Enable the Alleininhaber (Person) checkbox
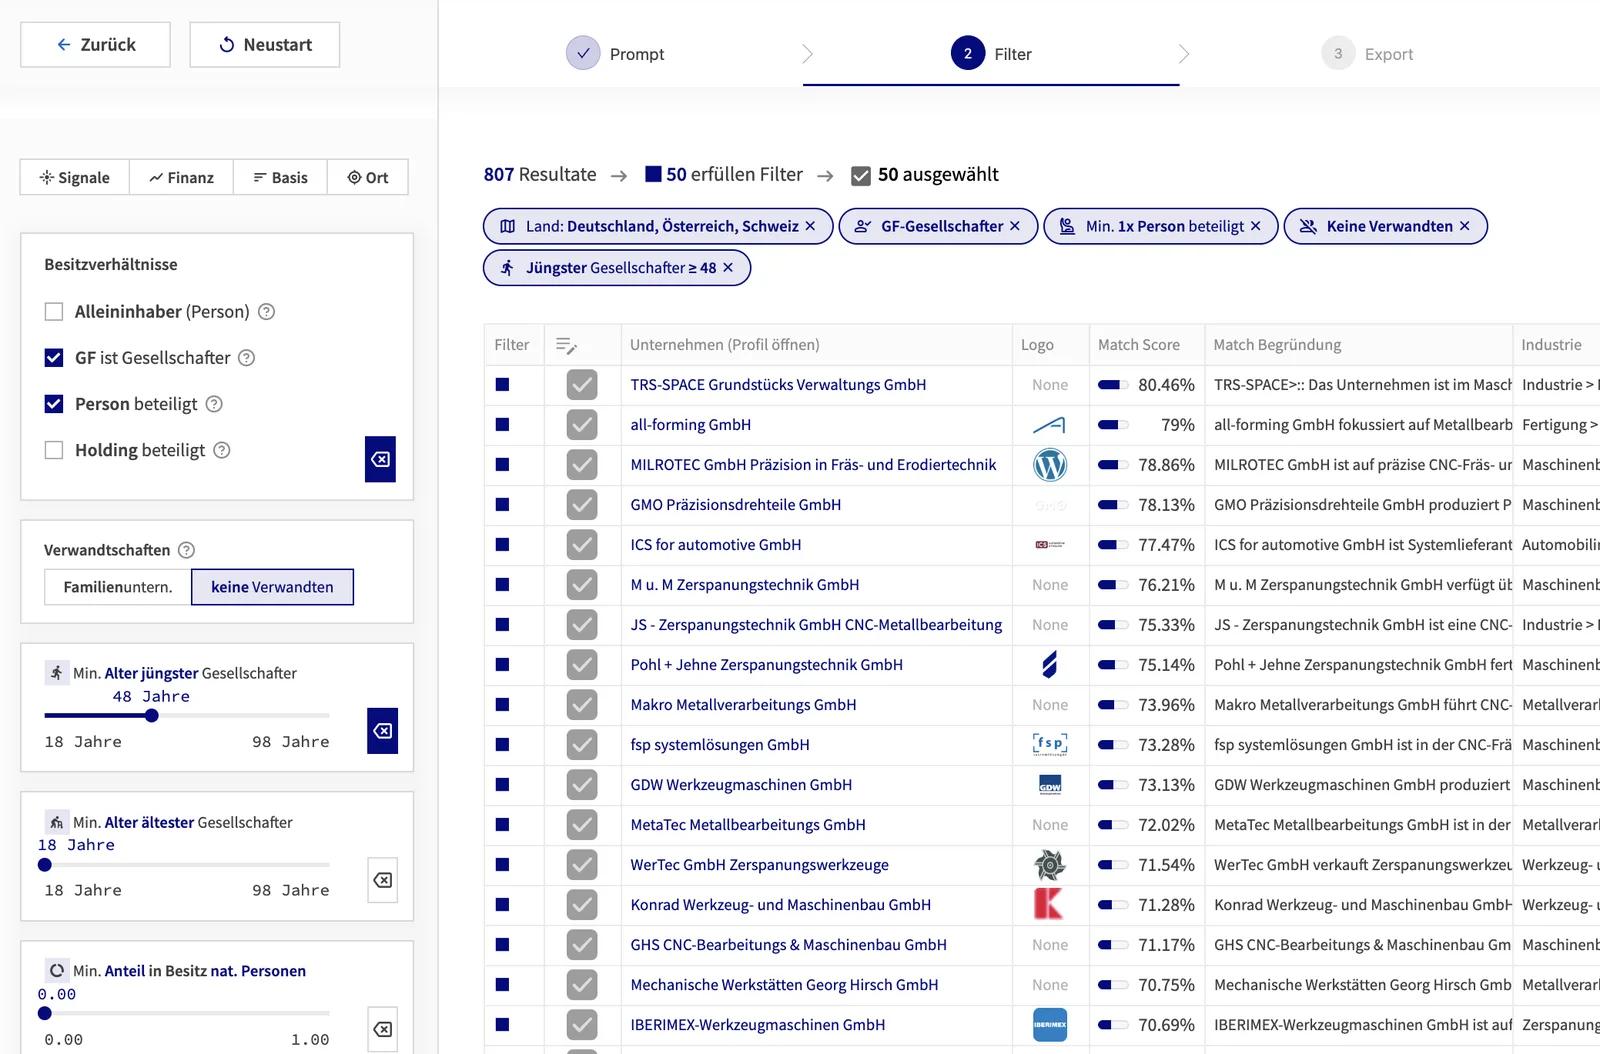The width and height of the screenshot is (1600, 1054). click(54, 312)
